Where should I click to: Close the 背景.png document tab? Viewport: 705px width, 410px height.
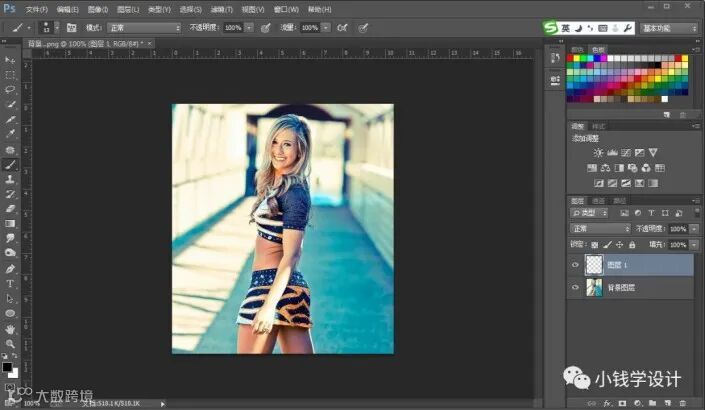(x=150, y=43)
